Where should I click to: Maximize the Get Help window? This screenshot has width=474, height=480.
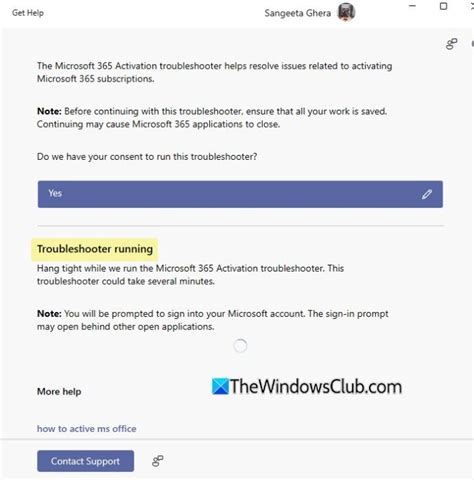[443, 6]
